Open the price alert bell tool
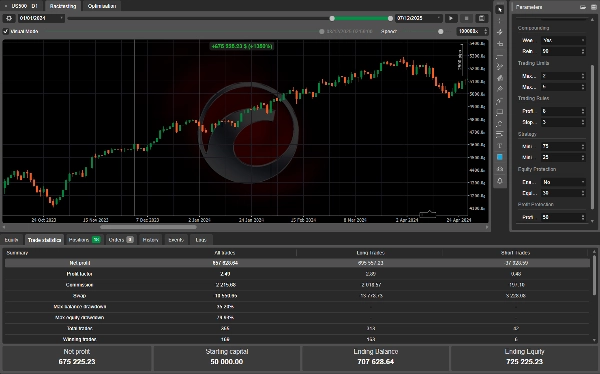 click(500, 181)
